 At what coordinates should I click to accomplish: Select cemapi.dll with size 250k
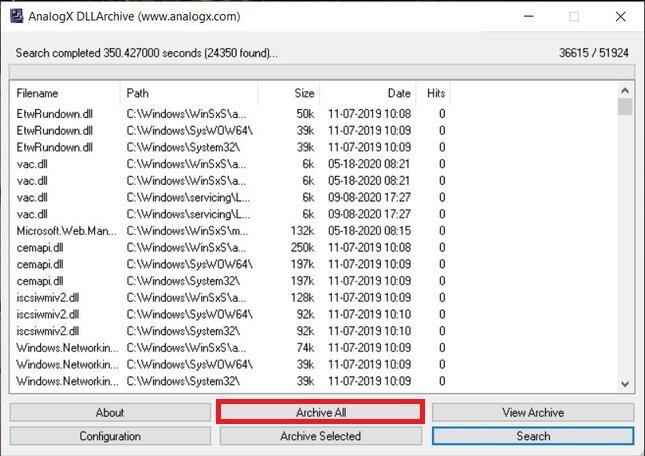click(x=231, y=248)
